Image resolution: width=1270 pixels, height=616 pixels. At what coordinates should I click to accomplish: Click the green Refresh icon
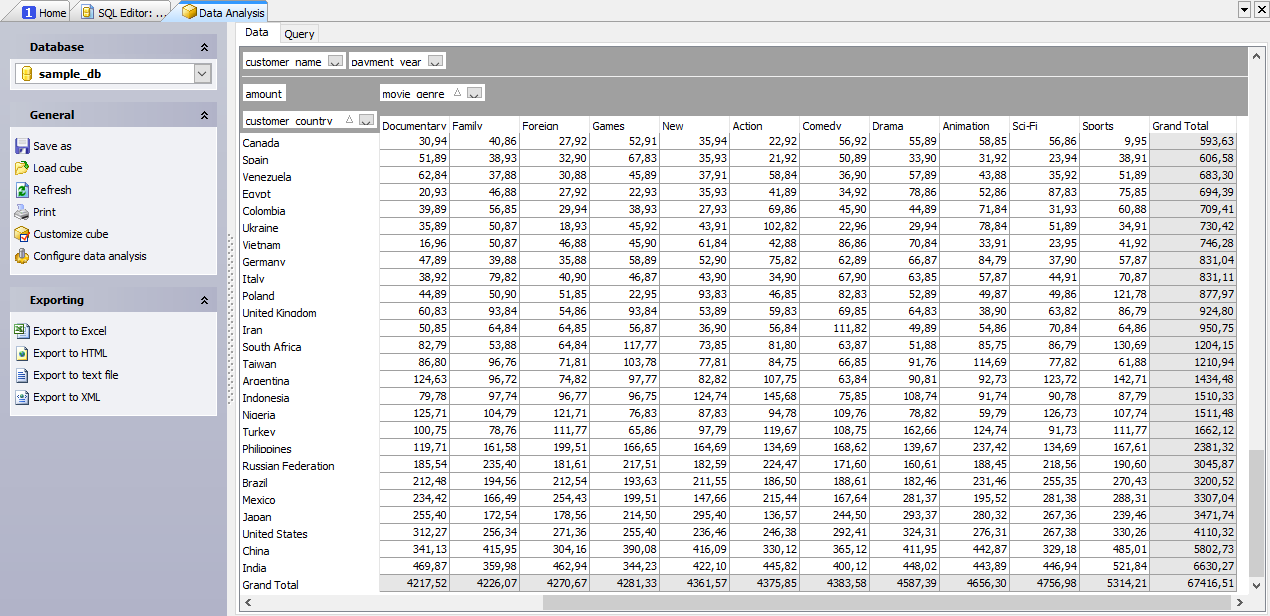(x=23, y=190)
